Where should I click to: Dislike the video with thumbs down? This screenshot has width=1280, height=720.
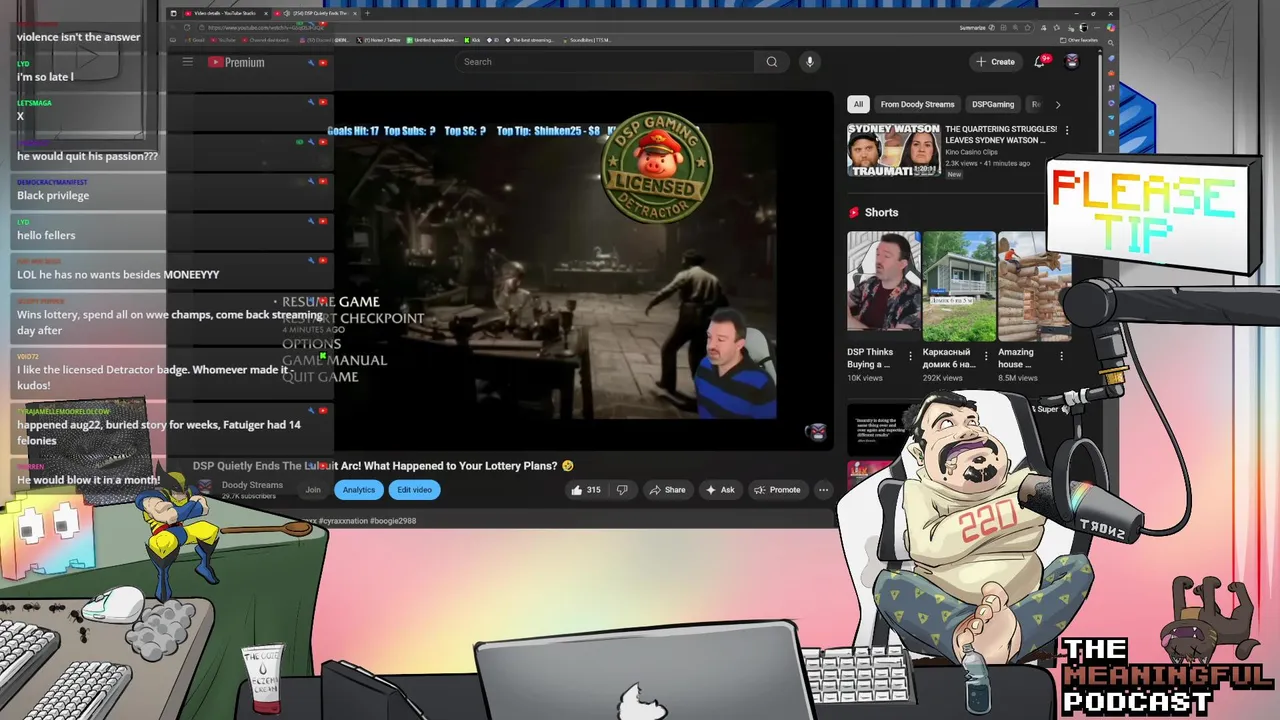coord(621,490)
